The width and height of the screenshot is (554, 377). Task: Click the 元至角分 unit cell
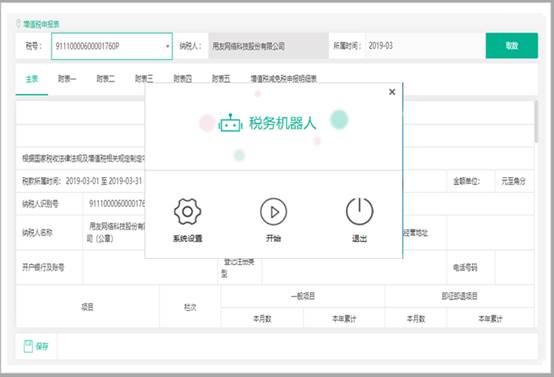point(513,181)
